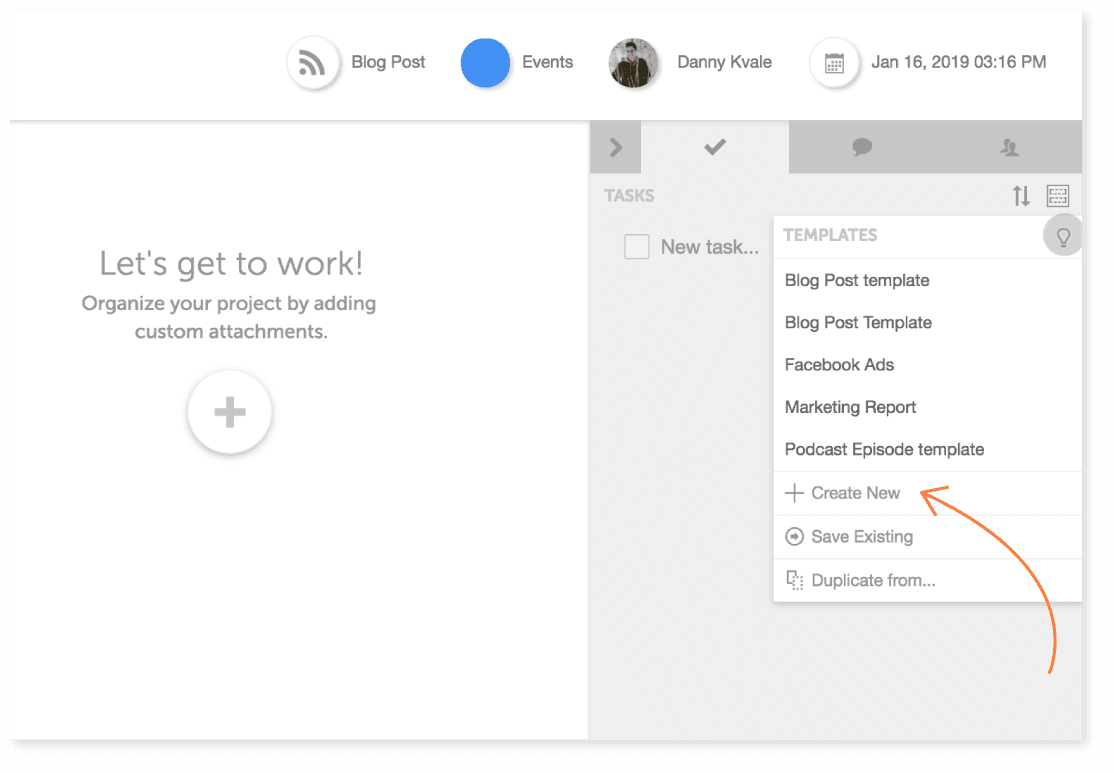Viewport: 1114px width, 773px height.
Task: Click the Blog Post type label
Action: [388, 62]
